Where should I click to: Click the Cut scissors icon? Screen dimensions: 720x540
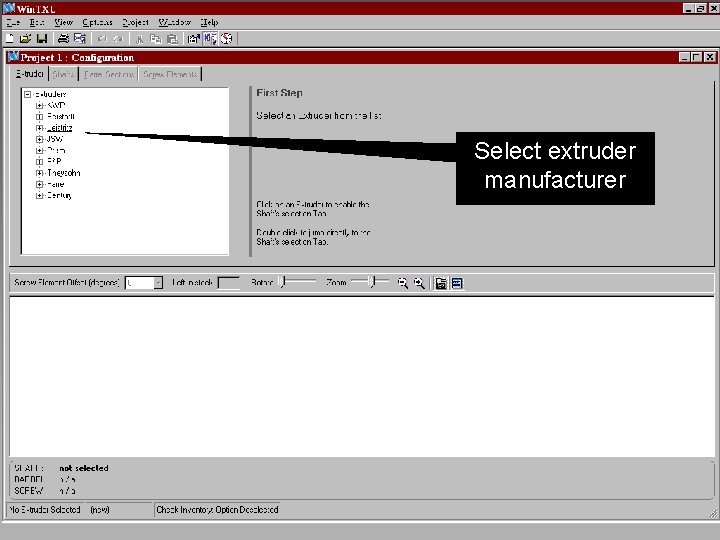point(140,39)
